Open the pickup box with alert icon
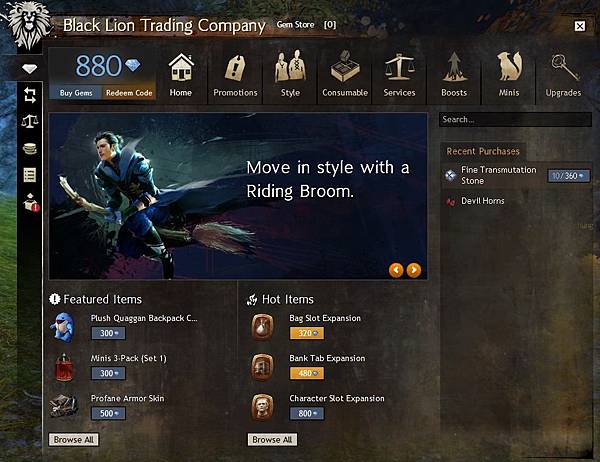The image size is (600, 462). (x=31, y=202)
